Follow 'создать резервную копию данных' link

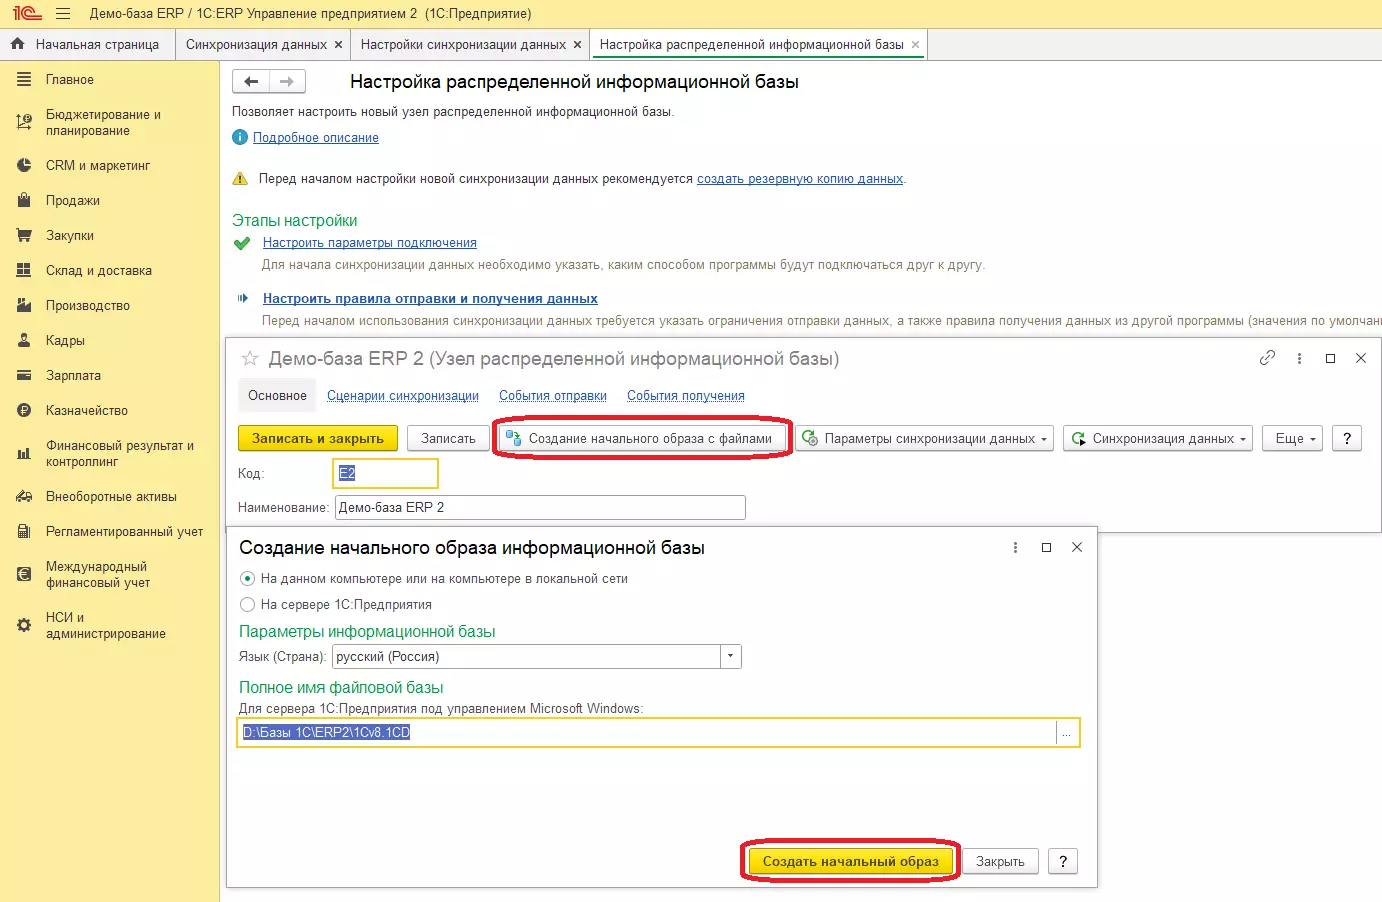click(800, 179)
